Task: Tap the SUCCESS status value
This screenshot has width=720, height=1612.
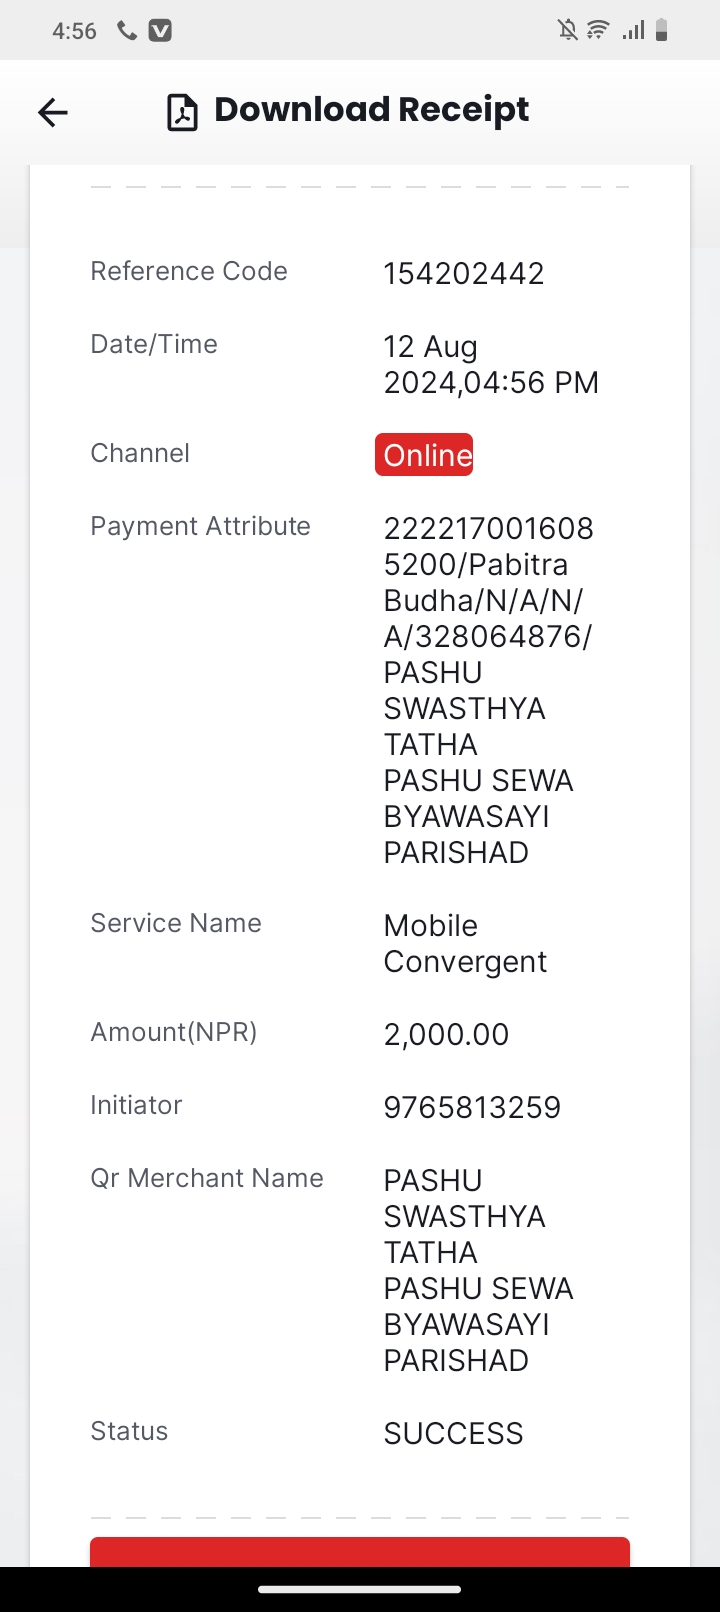Action: [x=453, y=1433]
